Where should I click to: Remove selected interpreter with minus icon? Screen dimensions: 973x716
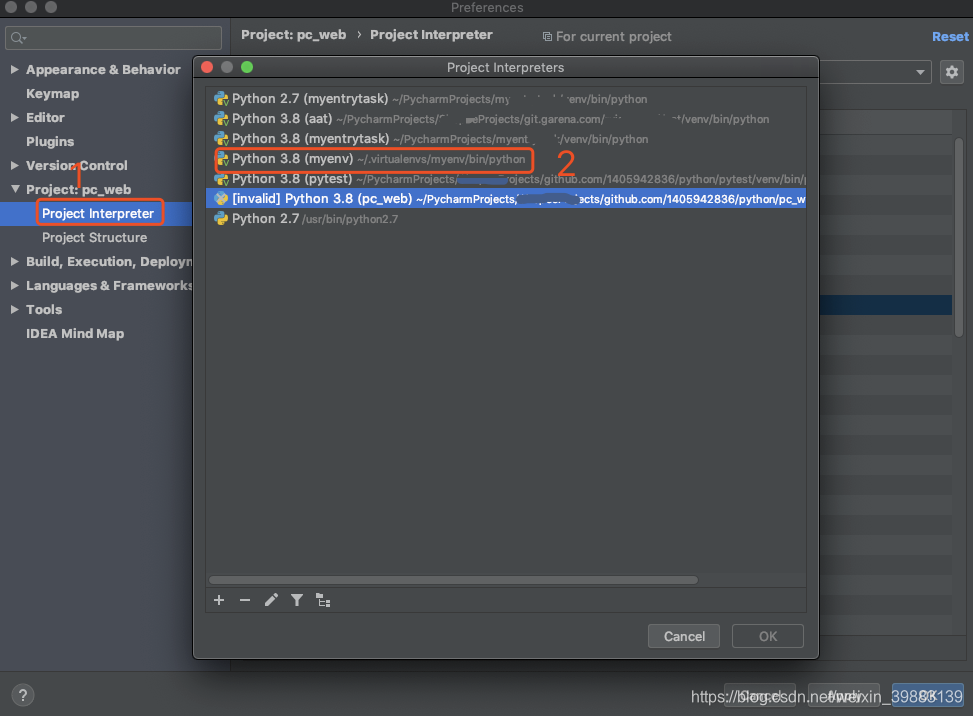[245, 600]
